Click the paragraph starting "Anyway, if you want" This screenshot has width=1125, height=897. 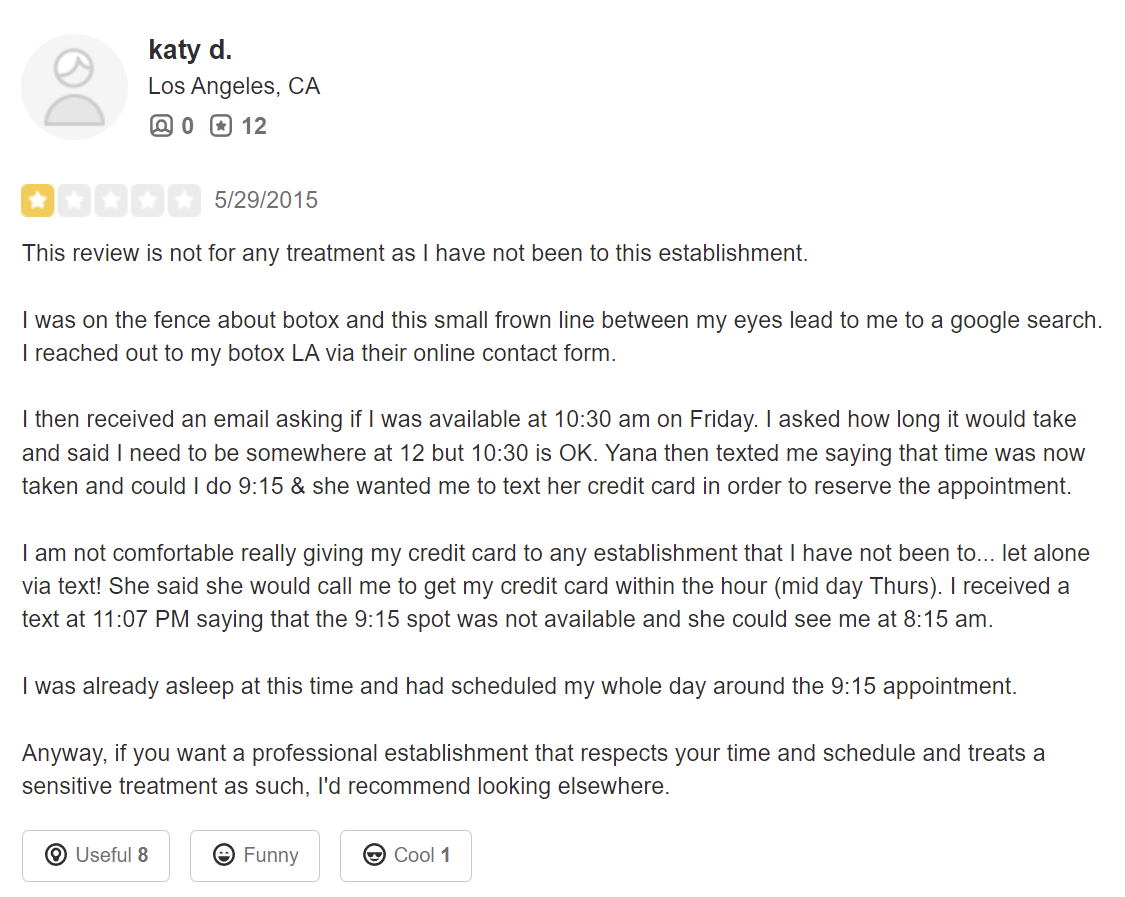533,769
